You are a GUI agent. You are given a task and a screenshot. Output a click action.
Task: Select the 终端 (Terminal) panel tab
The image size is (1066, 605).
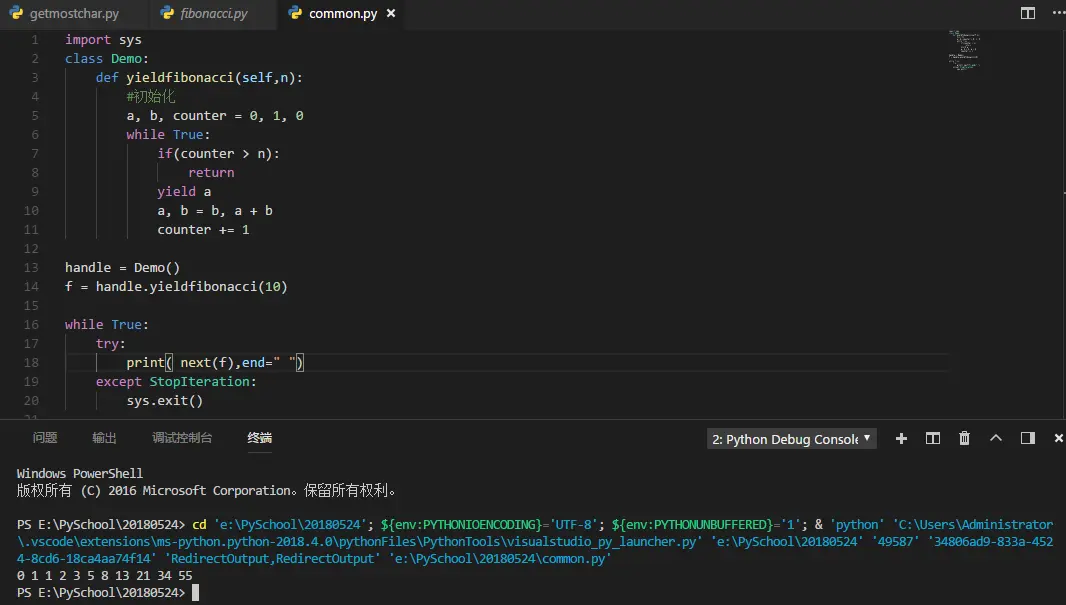(260, 438)
